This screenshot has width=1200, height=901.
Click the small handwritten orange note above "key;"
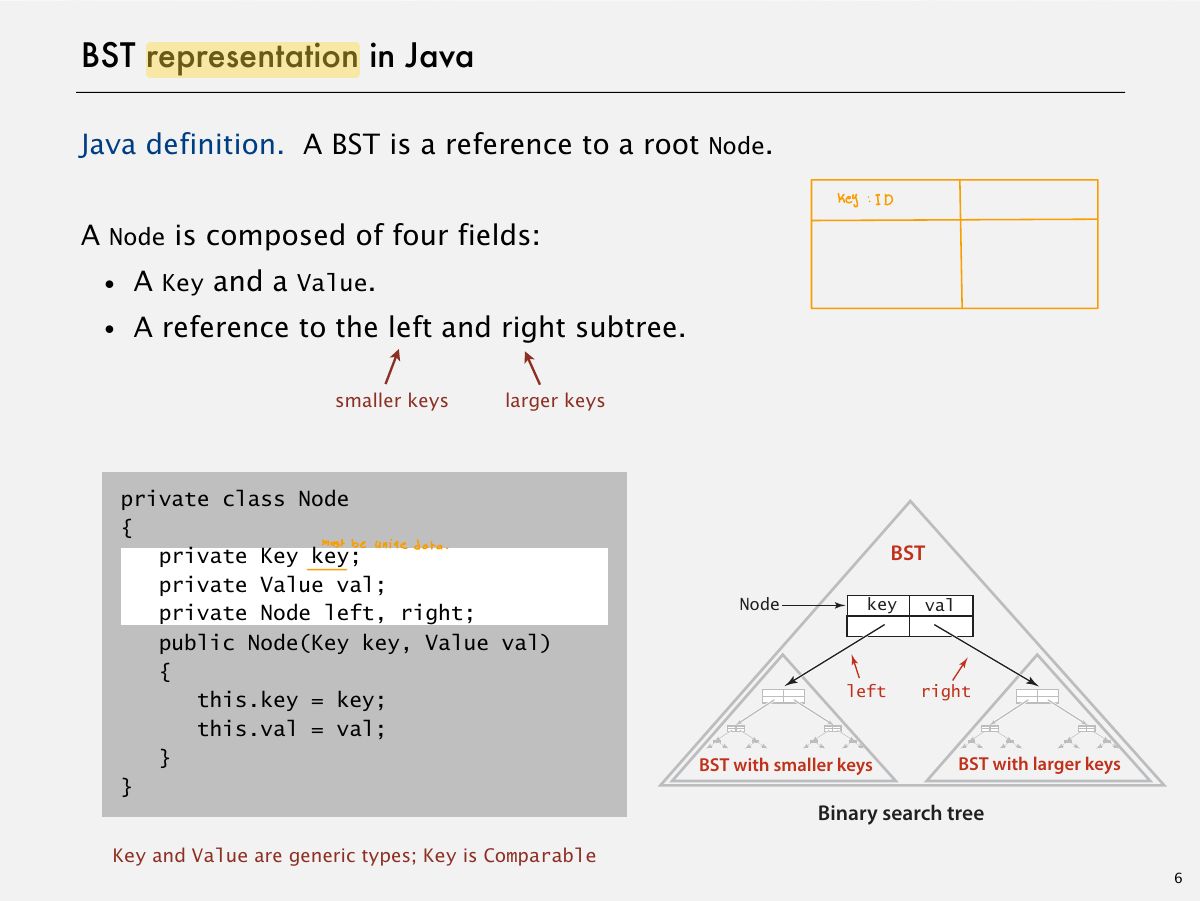point(385,545)
